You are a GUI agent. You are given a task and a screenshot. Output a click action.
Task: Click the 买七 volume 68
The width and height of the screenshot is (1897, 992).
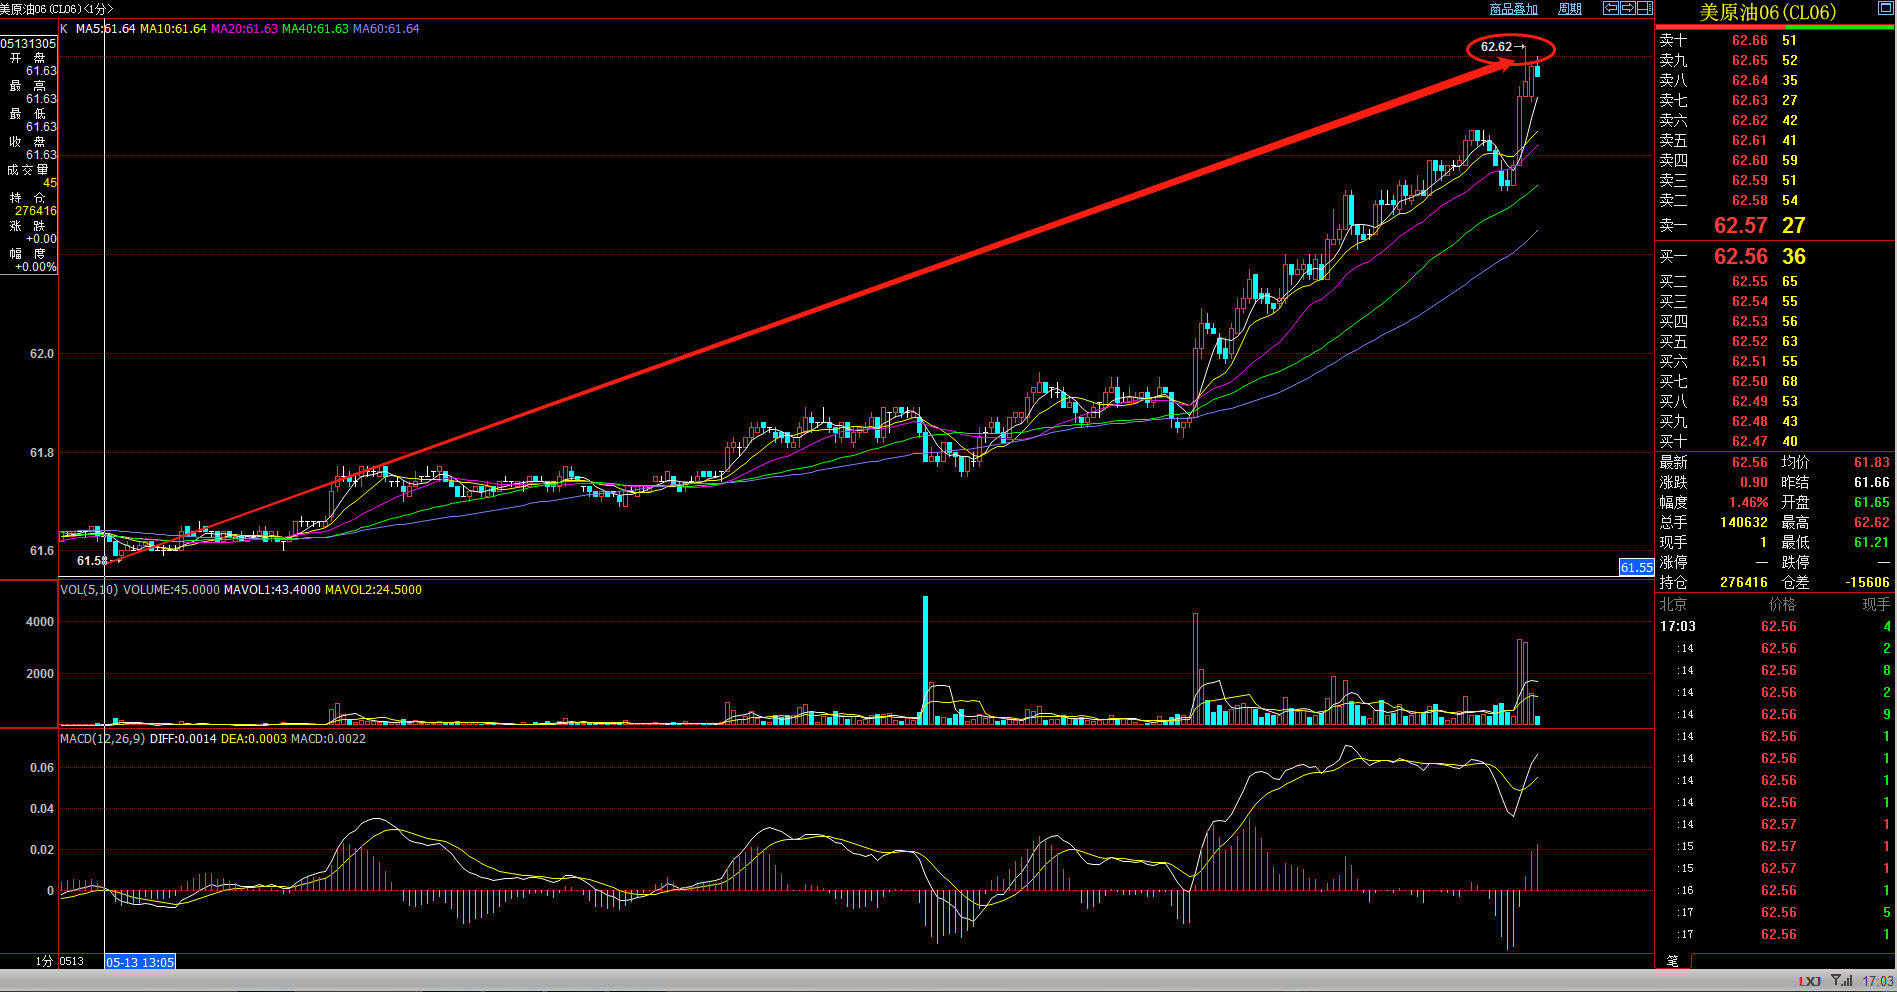pos(1790,381)
